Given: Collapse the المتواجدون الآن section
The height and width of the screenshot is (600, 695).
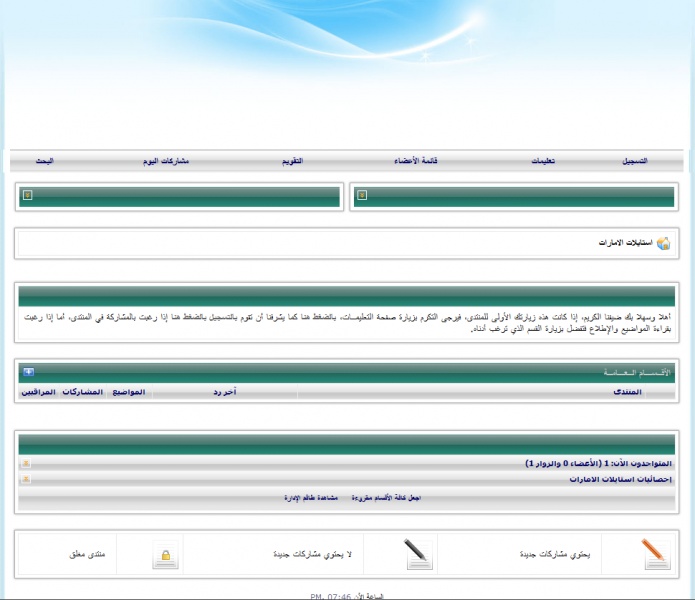Looking at the screenshot, I should tap(26, 464).
